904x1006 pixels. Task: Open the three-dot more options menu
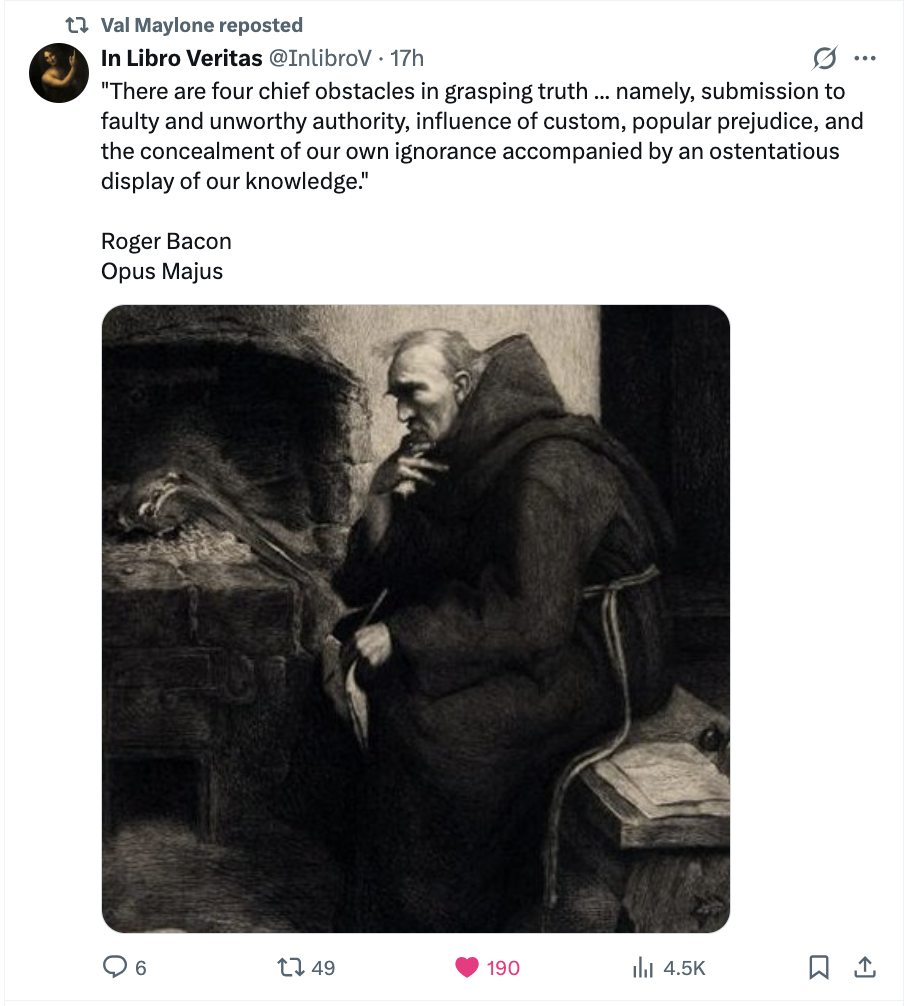coord(864,59)
